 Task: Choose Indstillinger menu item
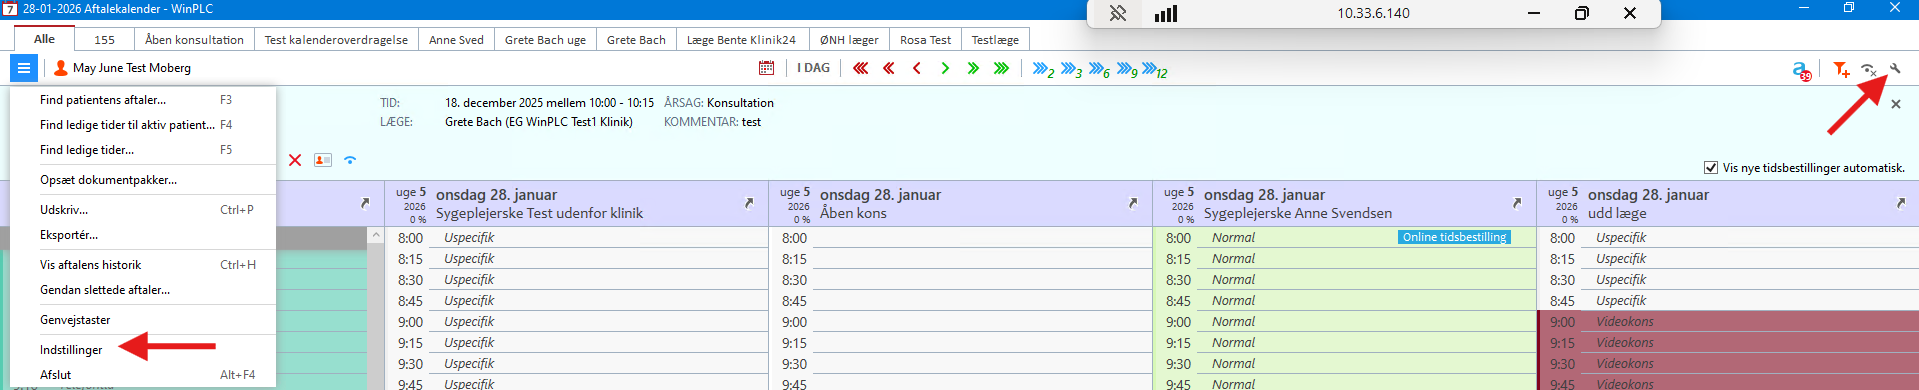click(143, 350)
